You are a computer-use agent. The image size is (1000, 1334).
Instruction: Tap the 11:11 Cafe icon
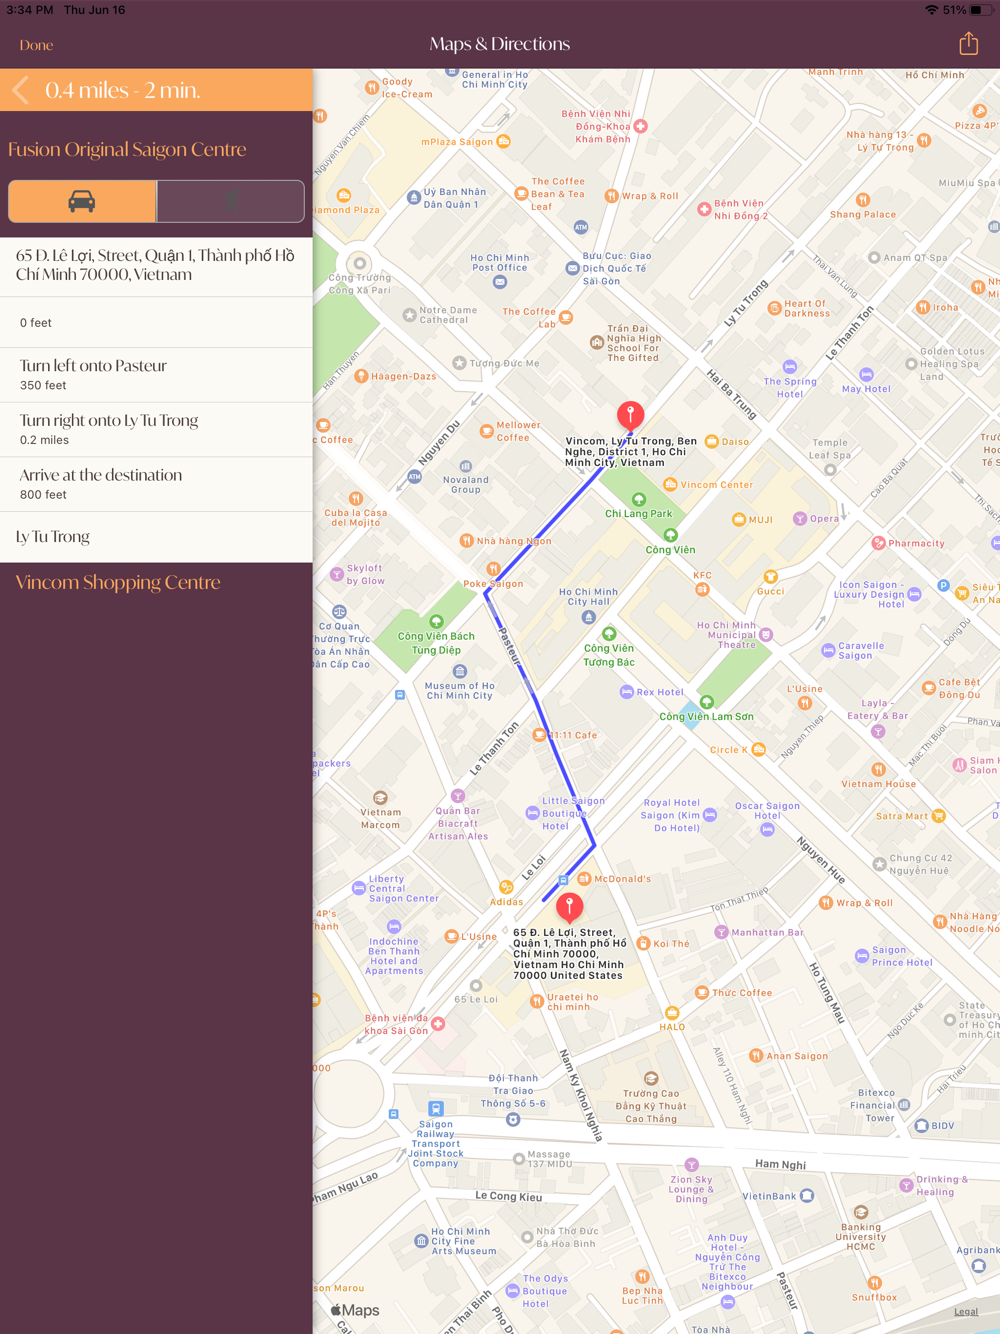point(540,734)
